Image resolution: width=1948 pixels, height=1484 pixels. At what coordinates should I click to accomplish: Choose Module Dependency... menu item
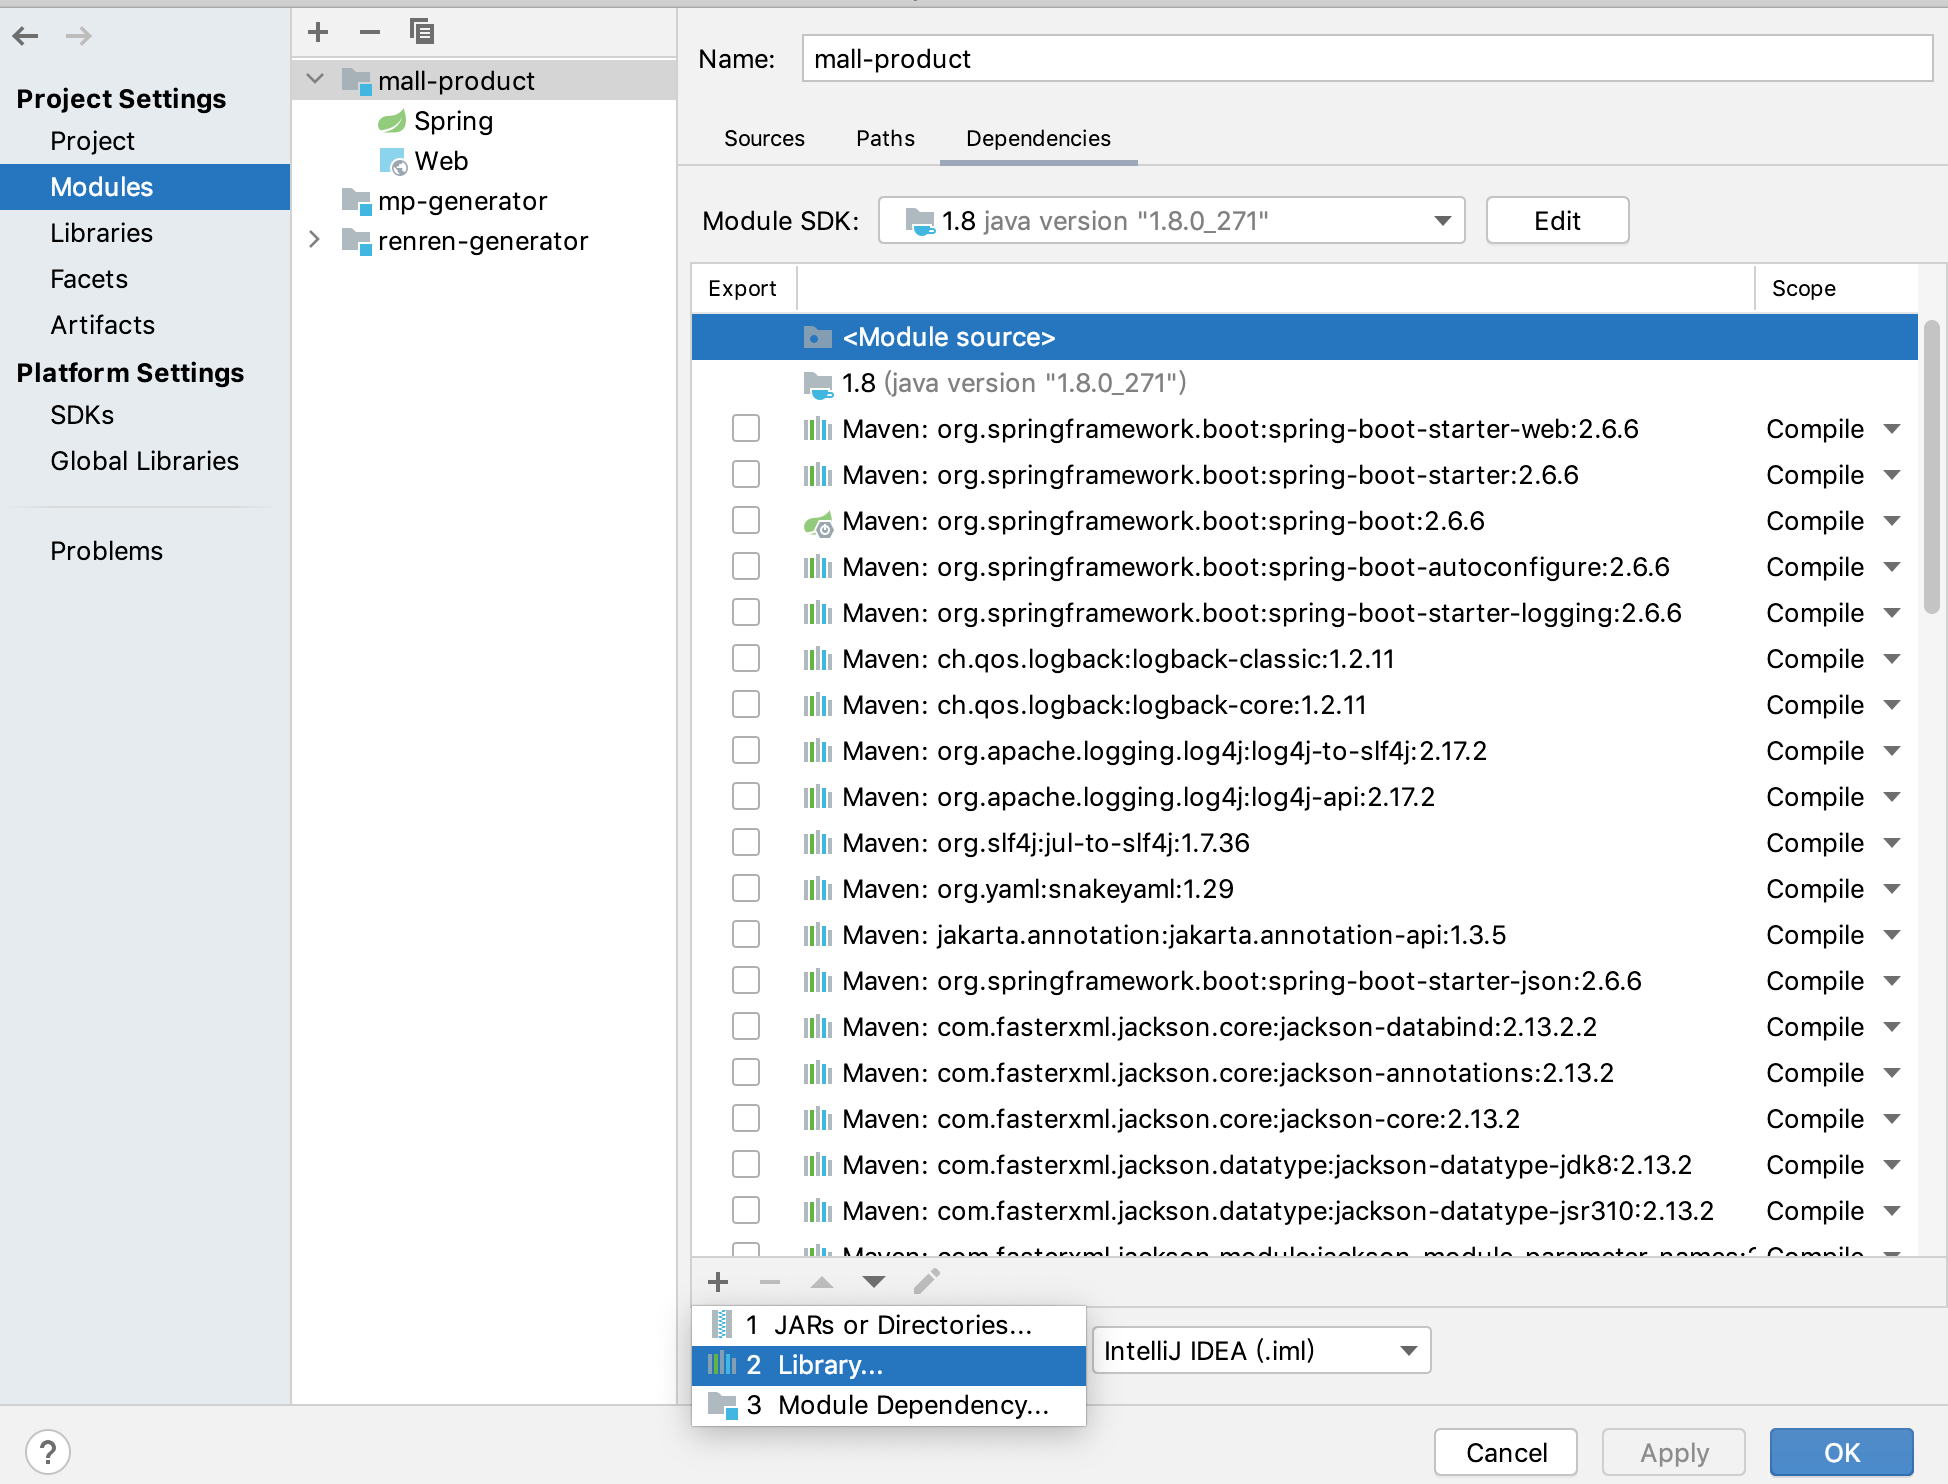point(889,1405)
